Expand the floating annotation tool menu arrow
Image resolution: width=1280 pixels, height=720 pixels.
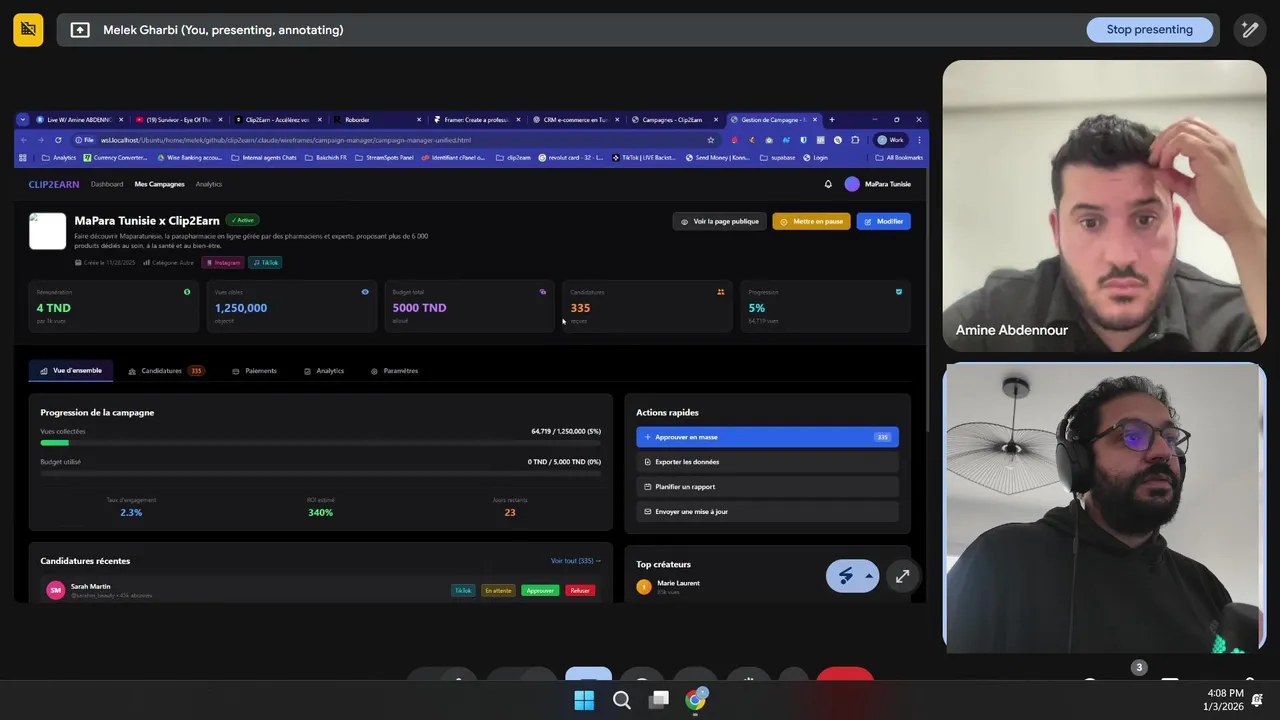click(x=869, y=576)
